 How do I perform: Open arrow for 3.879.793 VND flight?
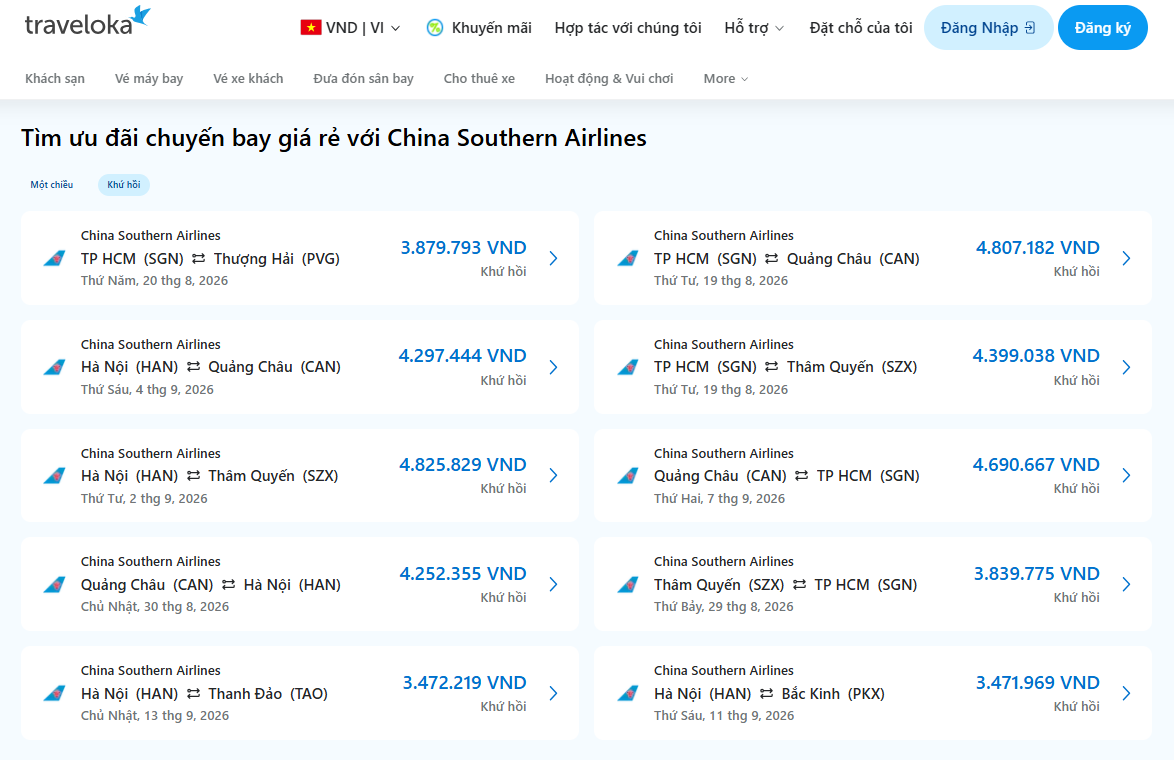tap(553, 258)
